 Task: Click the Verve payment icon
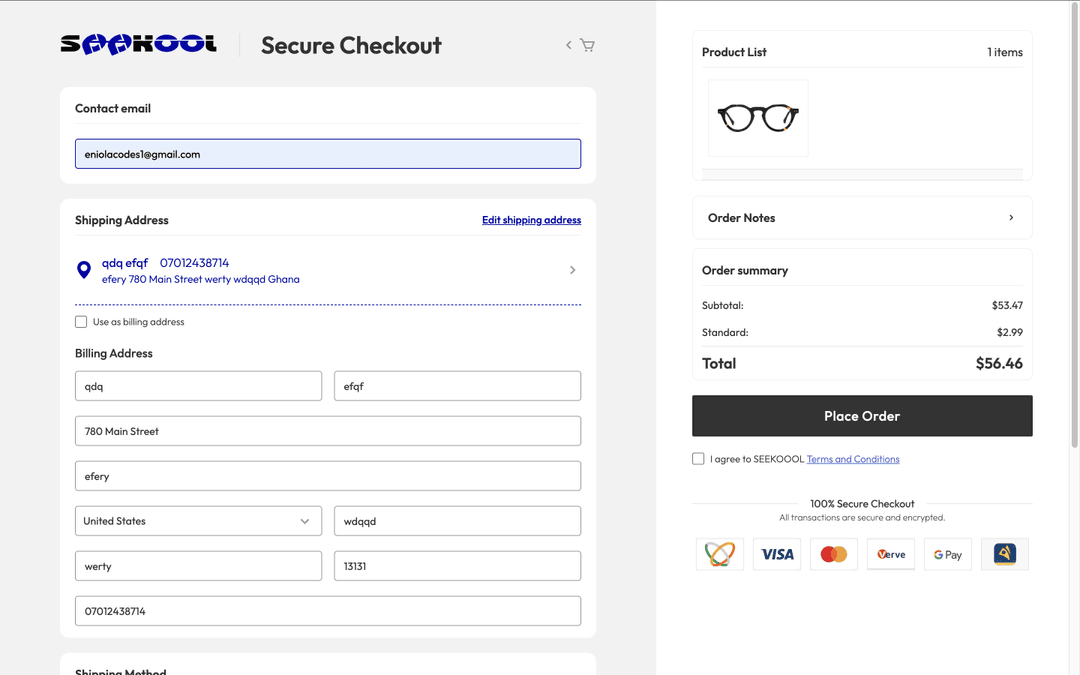click(891, 554)
